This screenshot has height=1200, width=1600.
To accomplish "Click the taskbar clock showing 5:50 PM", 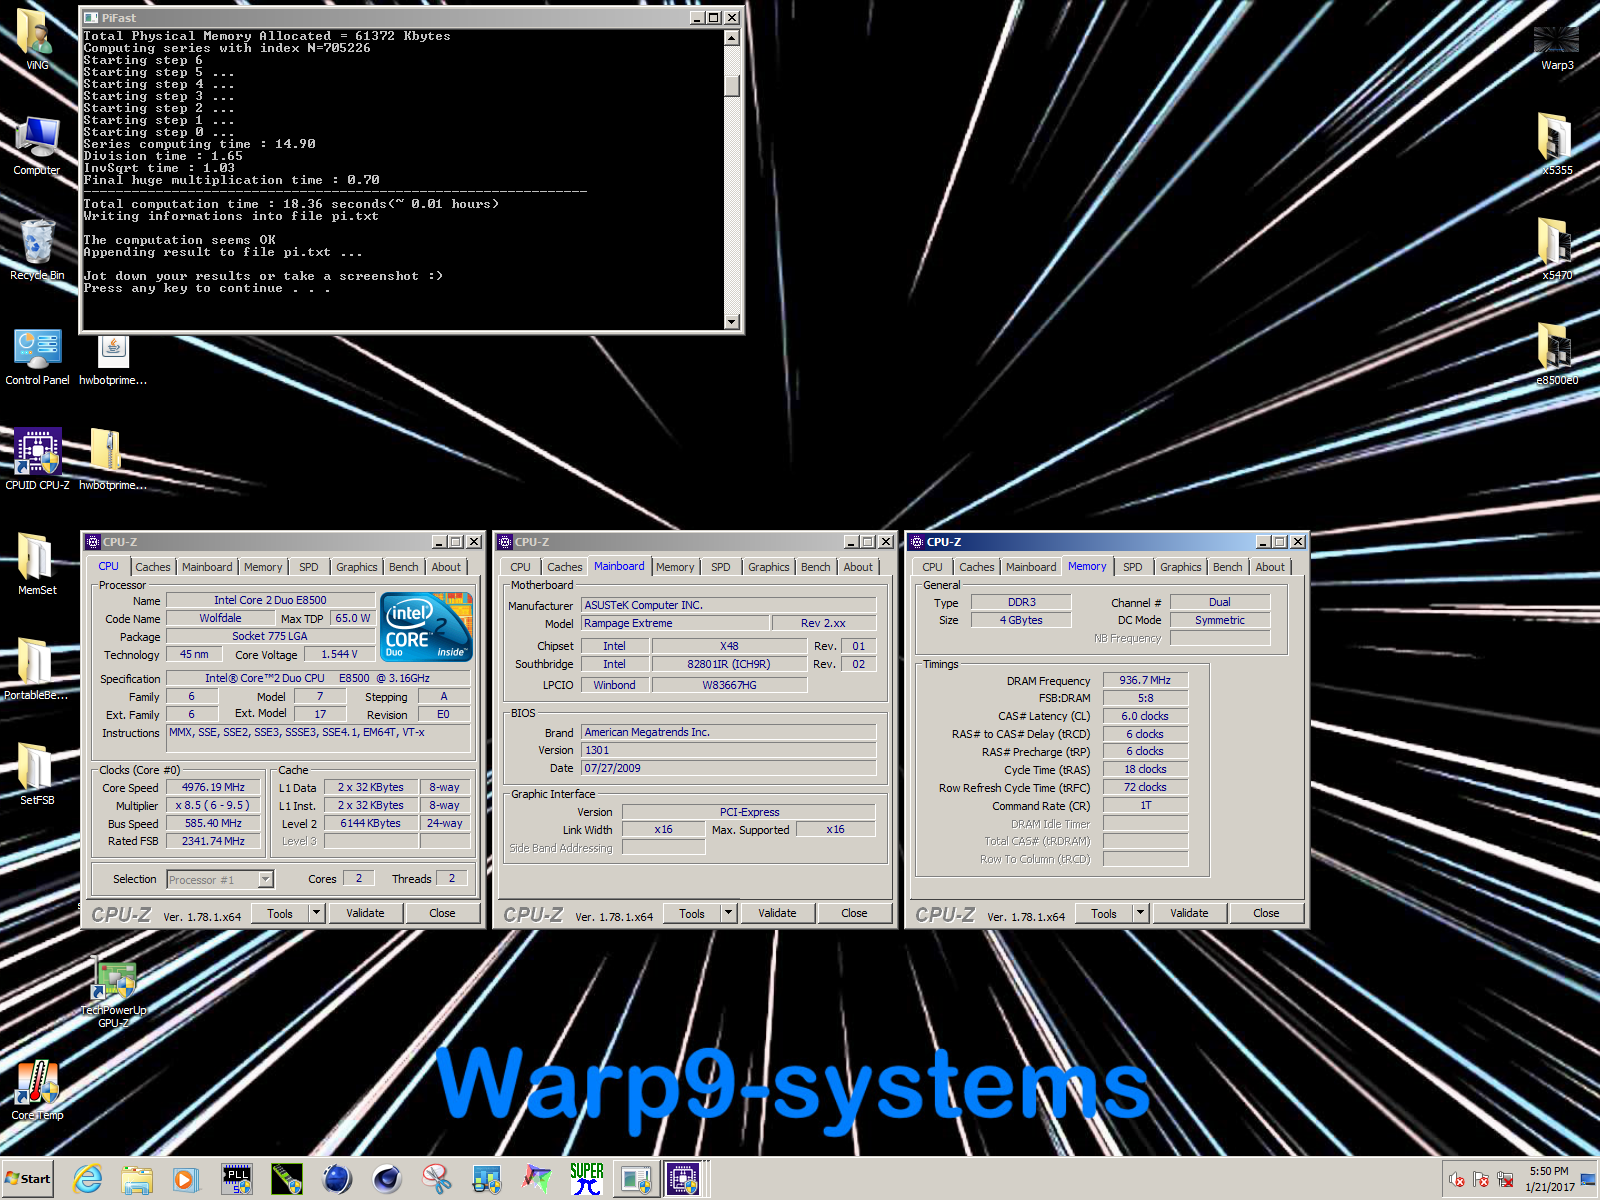I will pyautogui.click(x=1549, y=1179).
